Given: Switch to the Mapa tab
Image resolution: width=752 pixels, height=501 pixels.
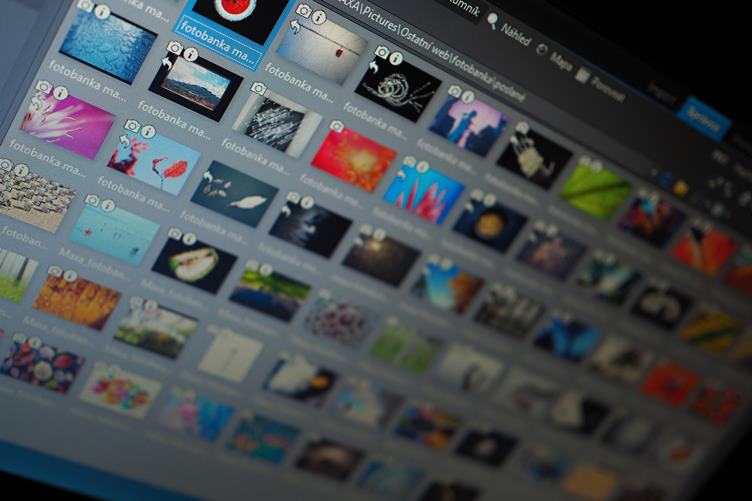Looking at the screenshot, I should click(555, 57).
